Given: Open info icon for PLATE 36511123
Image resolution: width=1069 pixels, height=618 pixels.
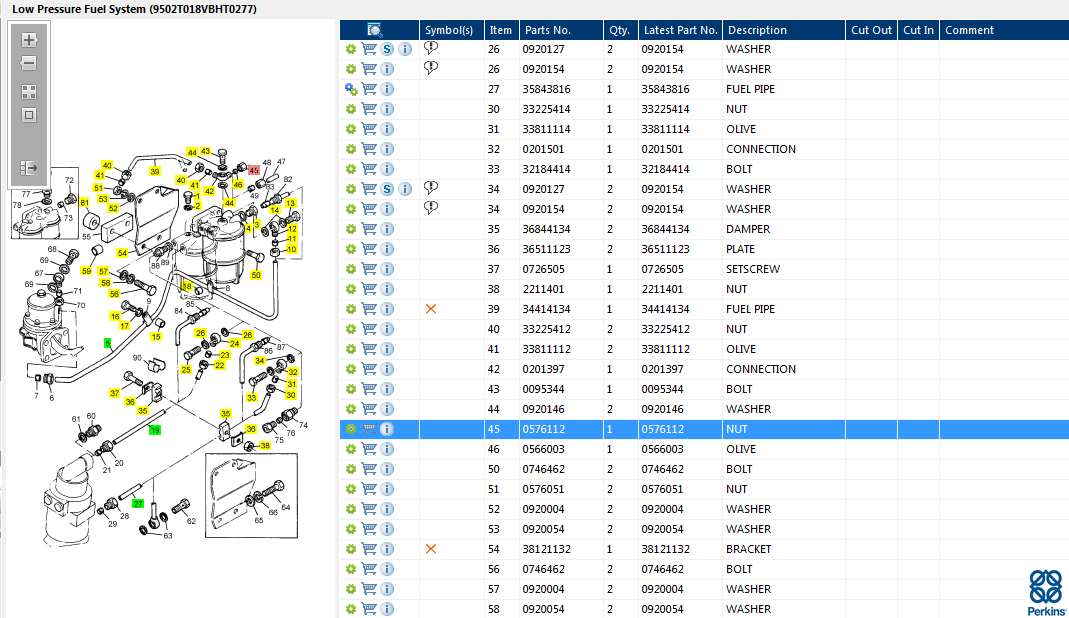Looking at the screenshot, I should click(x=387, y=249).
